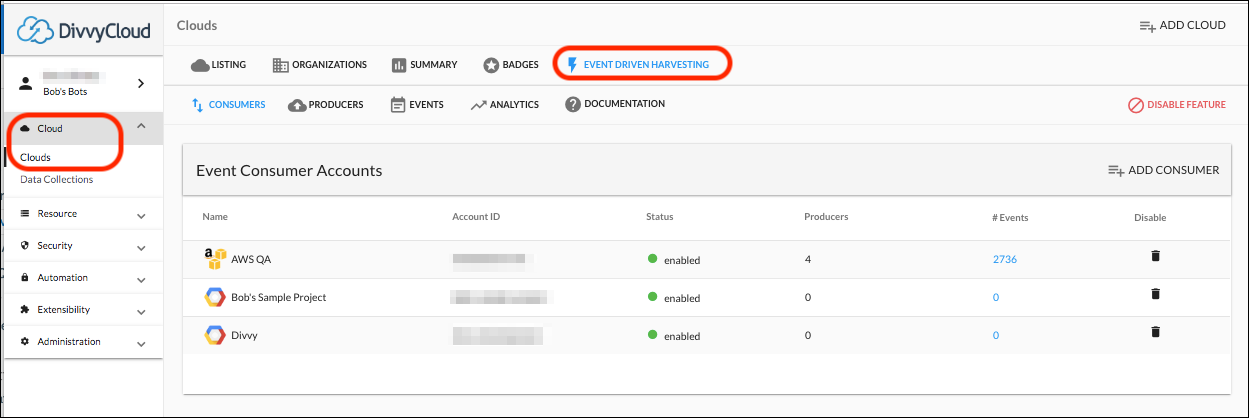Open the Events sub-tab
The width and height of the screenshot is (1249, 418).
[x=417, y=104]
